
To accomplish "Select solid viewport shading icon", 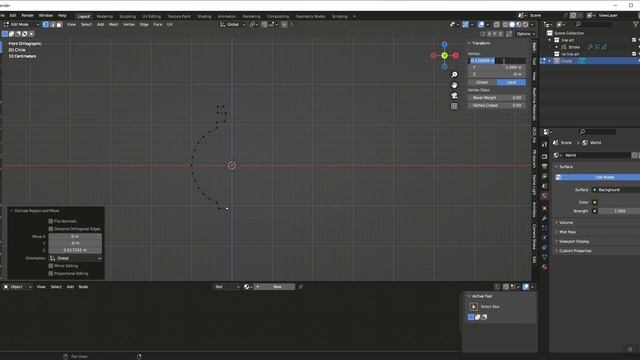I will pos(512,24).
